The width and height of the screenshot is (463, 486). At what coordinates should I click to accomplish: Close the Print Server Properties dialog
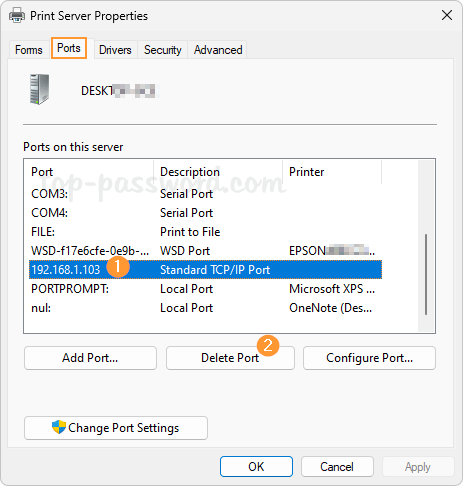click(x=447, y=15)
